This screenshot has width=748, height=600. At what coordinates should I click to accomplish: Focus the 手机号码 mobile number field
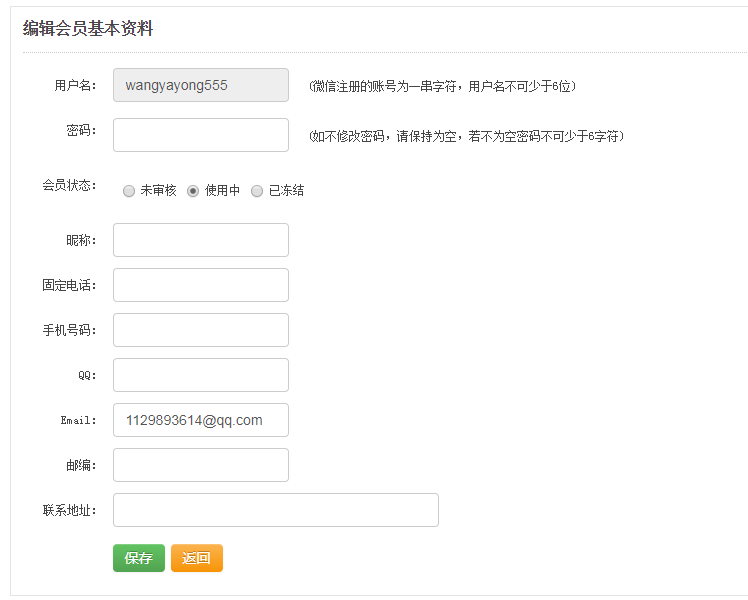click(x=201, y=330)
